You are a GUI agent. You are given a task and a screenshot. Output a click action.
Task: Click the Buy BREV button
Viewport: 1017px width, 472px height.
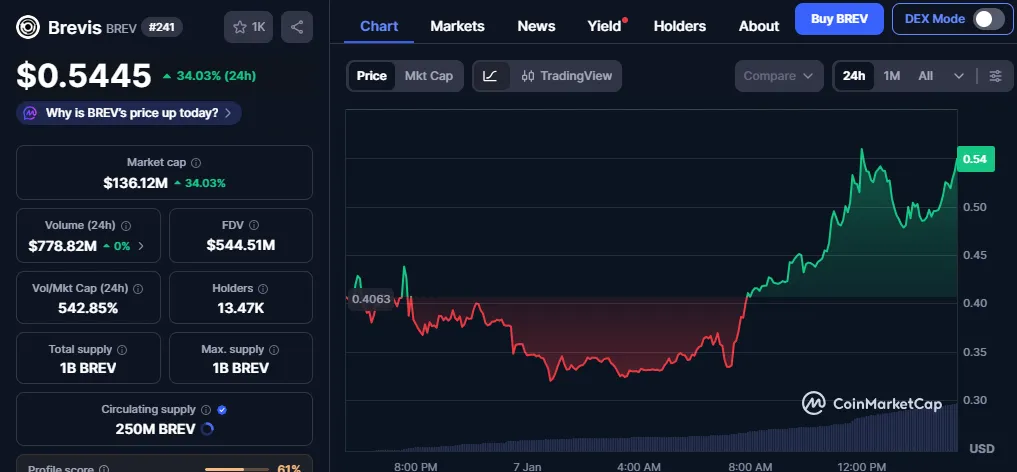click(839, 19)
